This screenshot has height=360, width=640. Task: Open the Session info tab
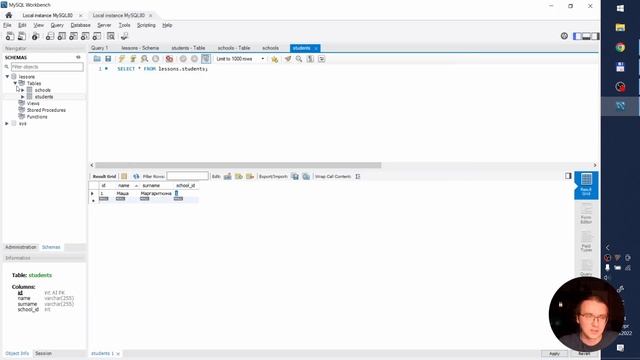(x=43, y=353)
